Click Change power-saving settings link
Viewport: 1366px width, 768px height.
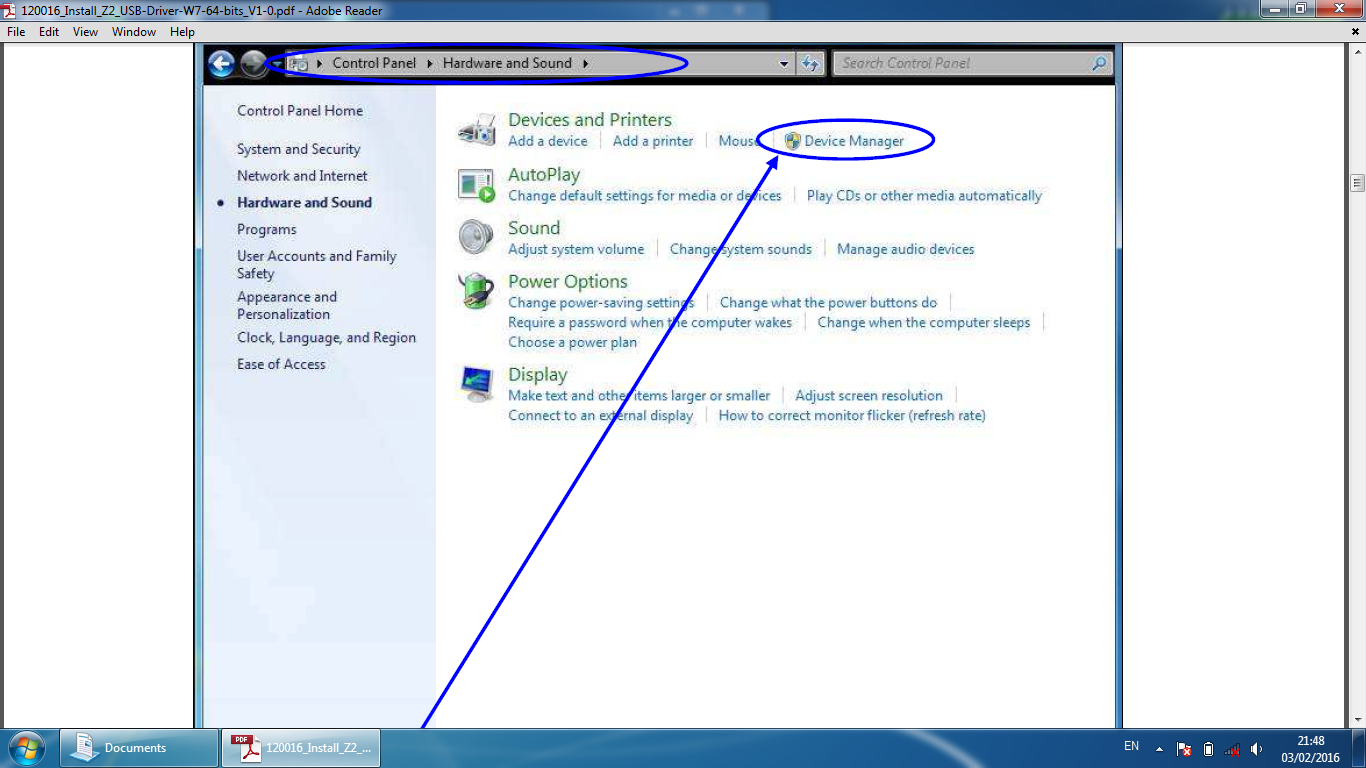click(x=601, y=302)
